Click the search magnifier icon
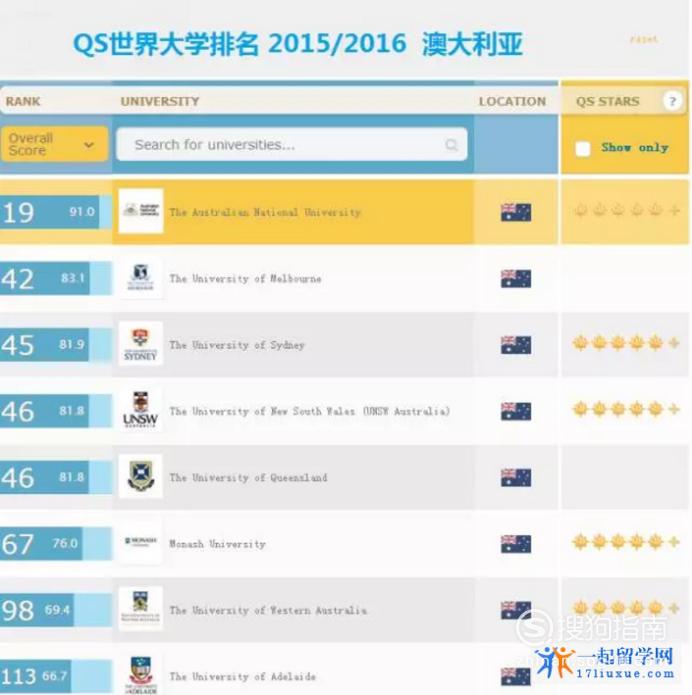Image resolution: width=692 pixels, height=695 pixels. point(451,145)
